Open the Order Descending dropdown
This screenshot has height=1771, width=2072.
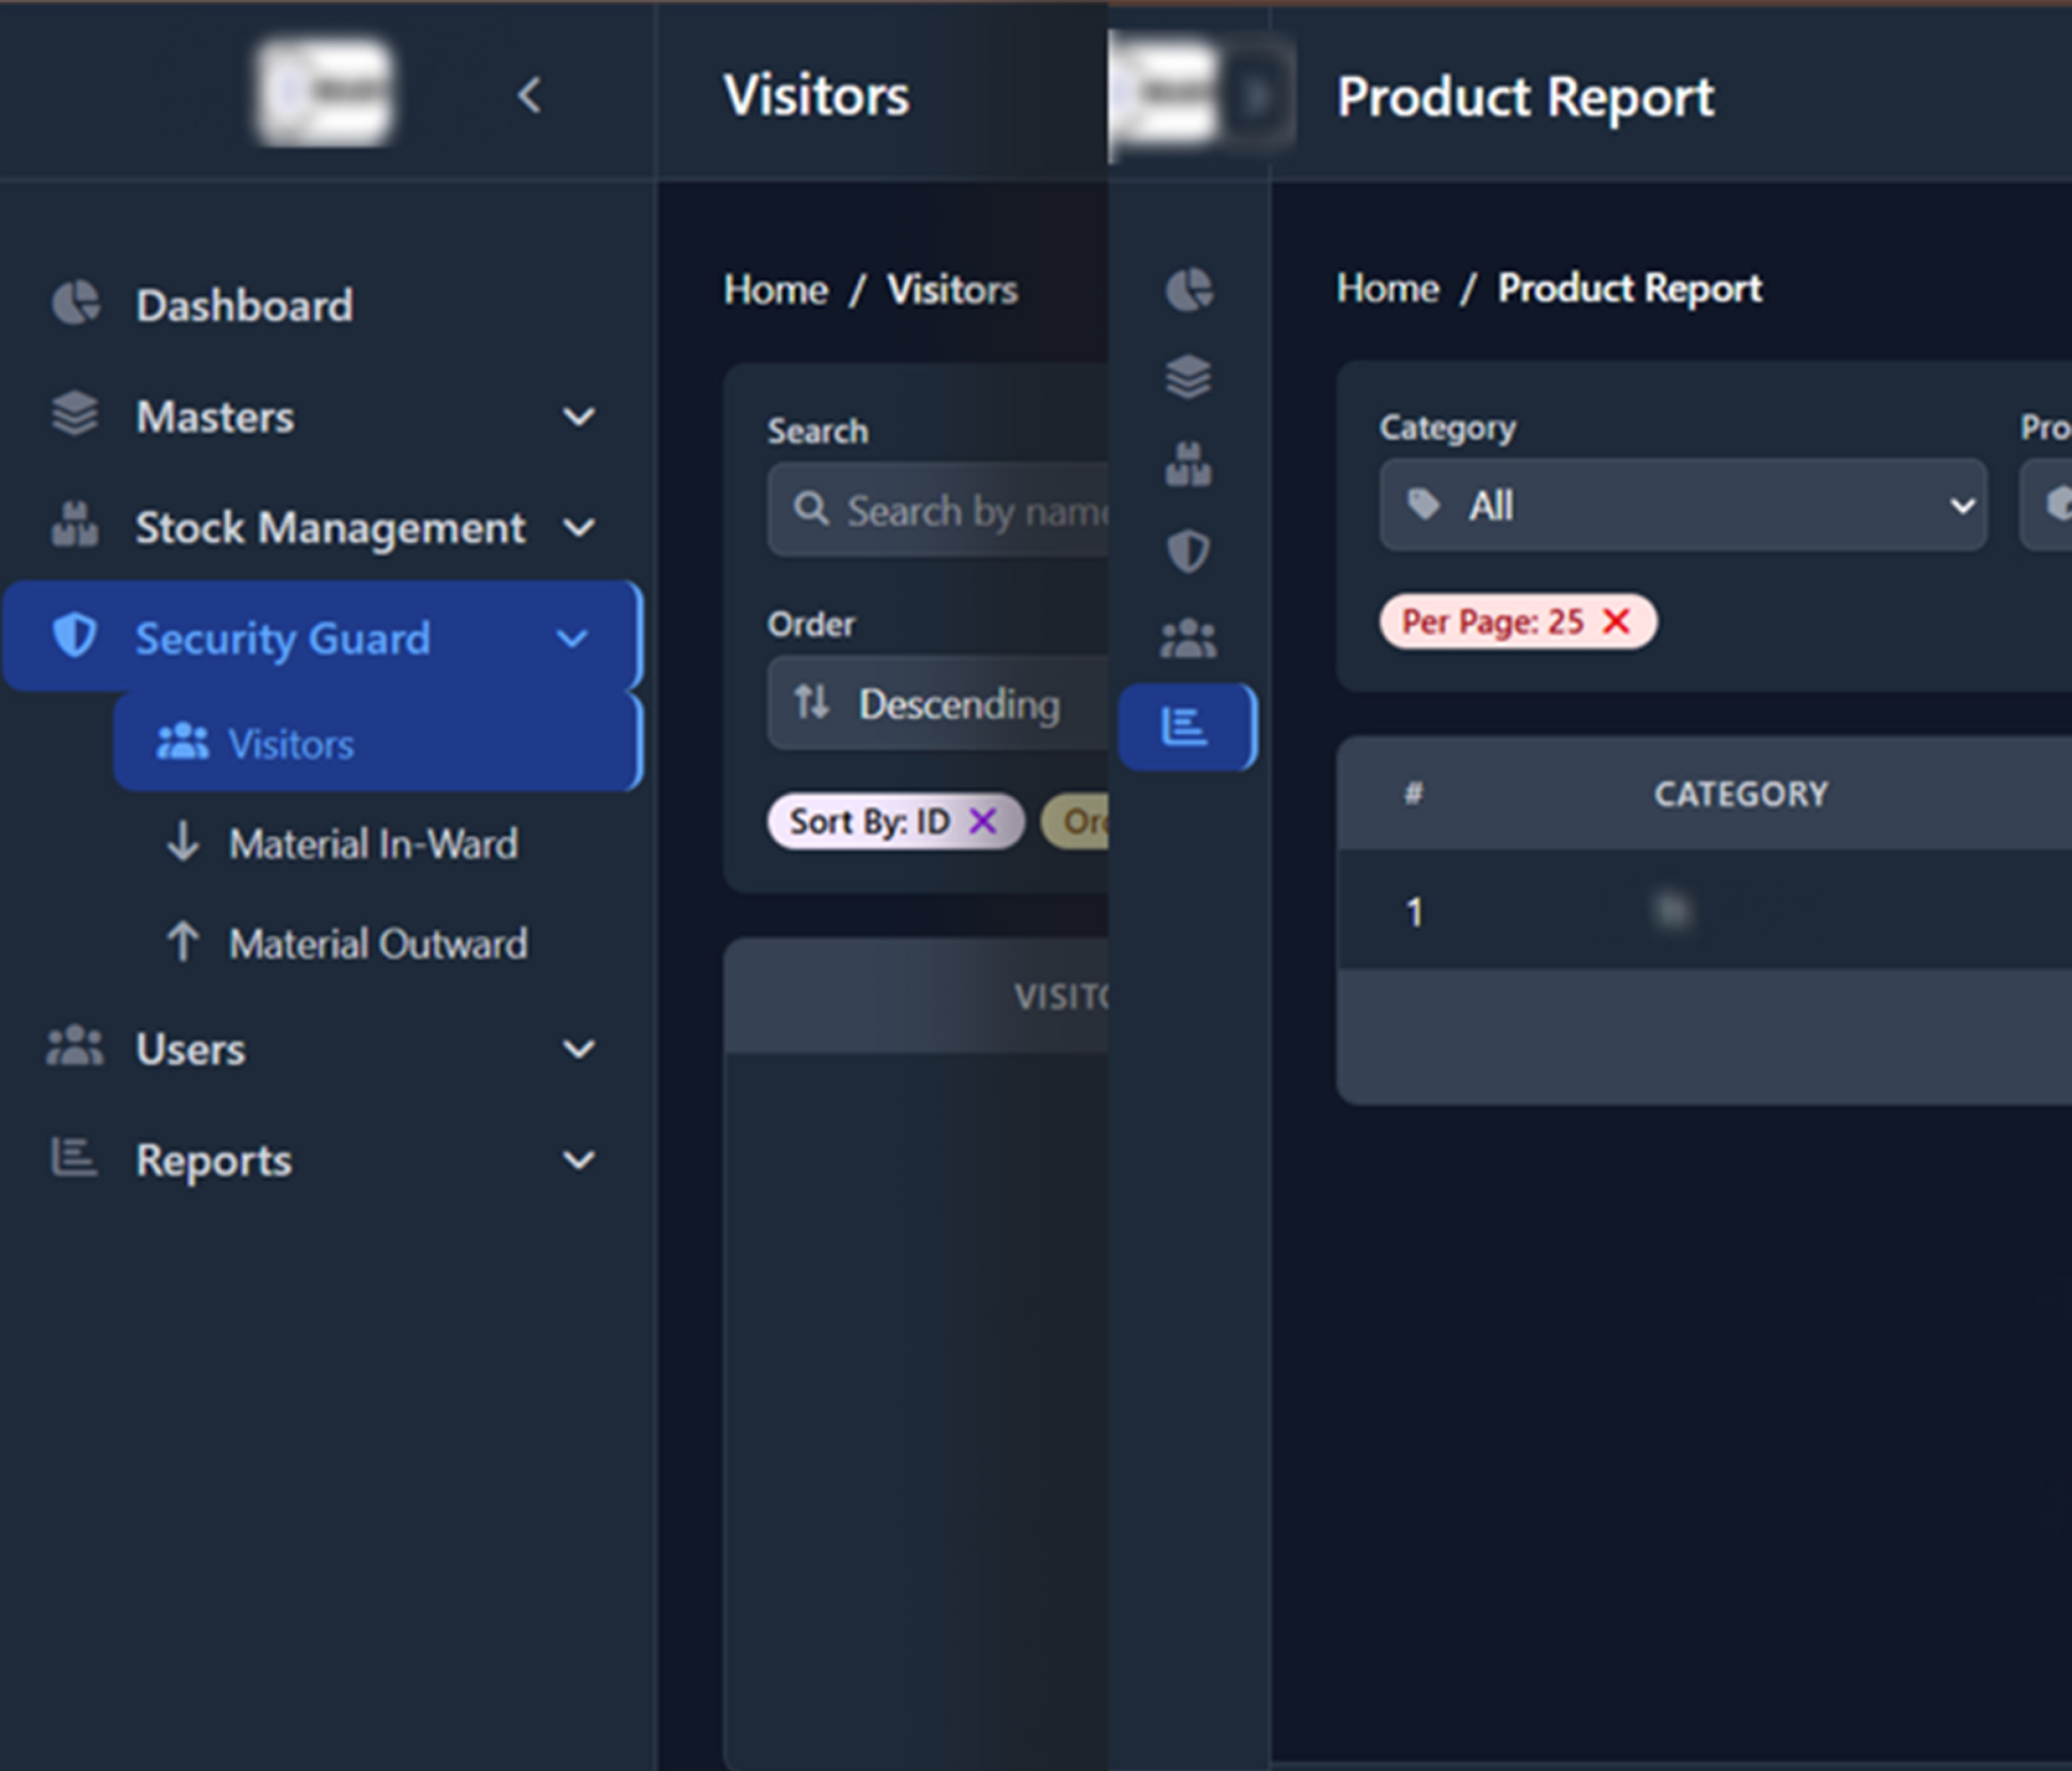pos(940,703)
